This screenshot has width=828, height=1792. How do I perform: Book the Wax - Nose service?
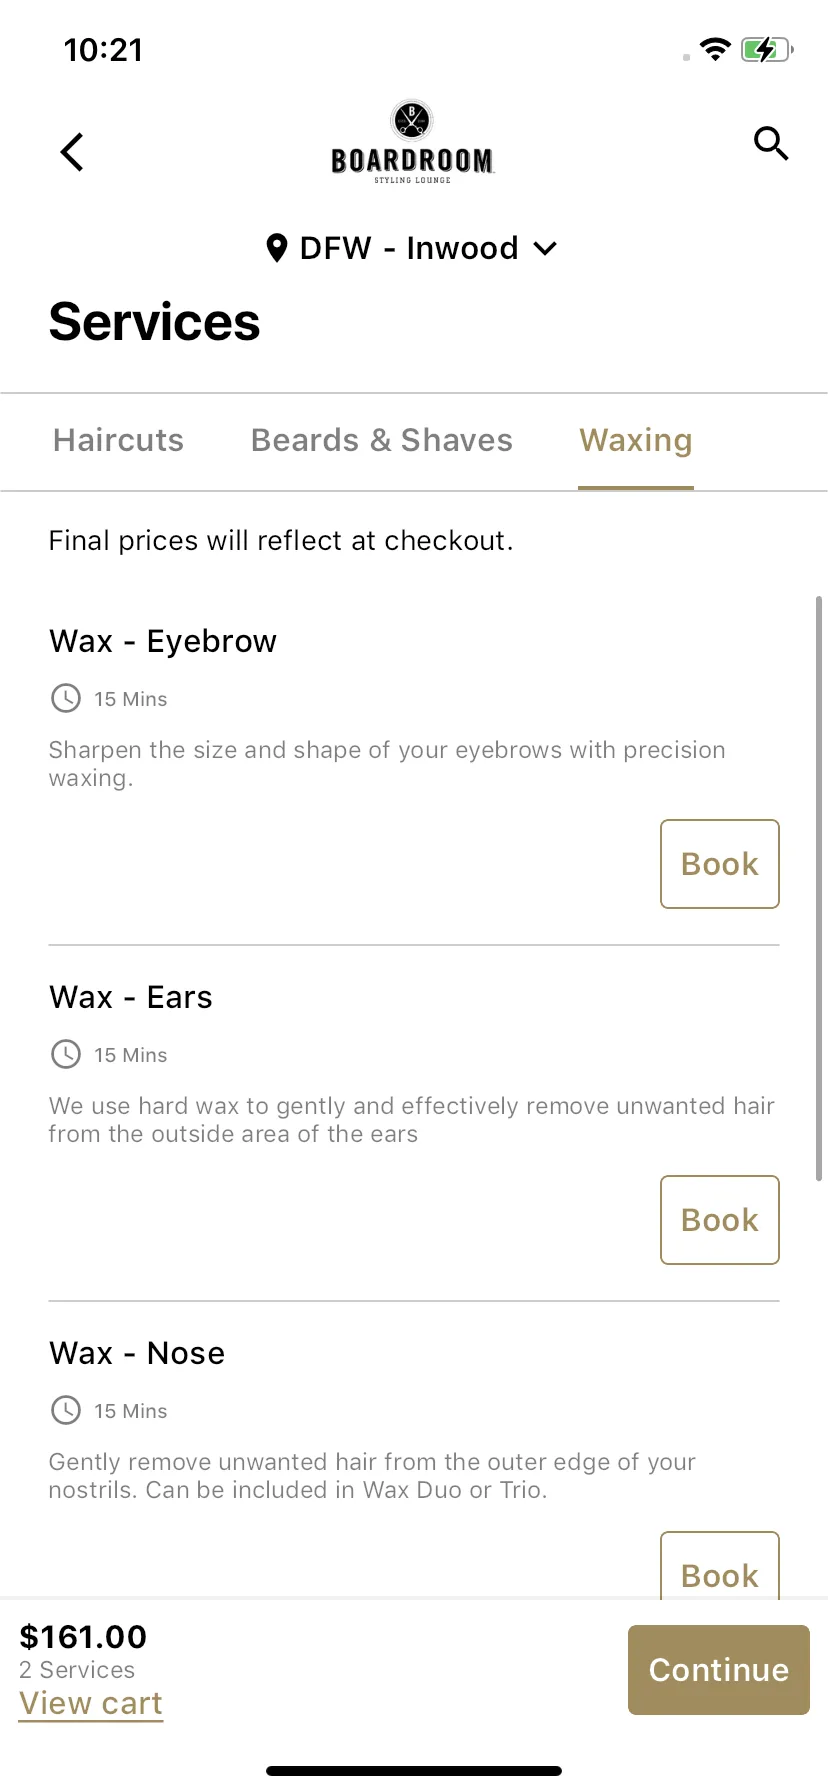[720, 1565]
